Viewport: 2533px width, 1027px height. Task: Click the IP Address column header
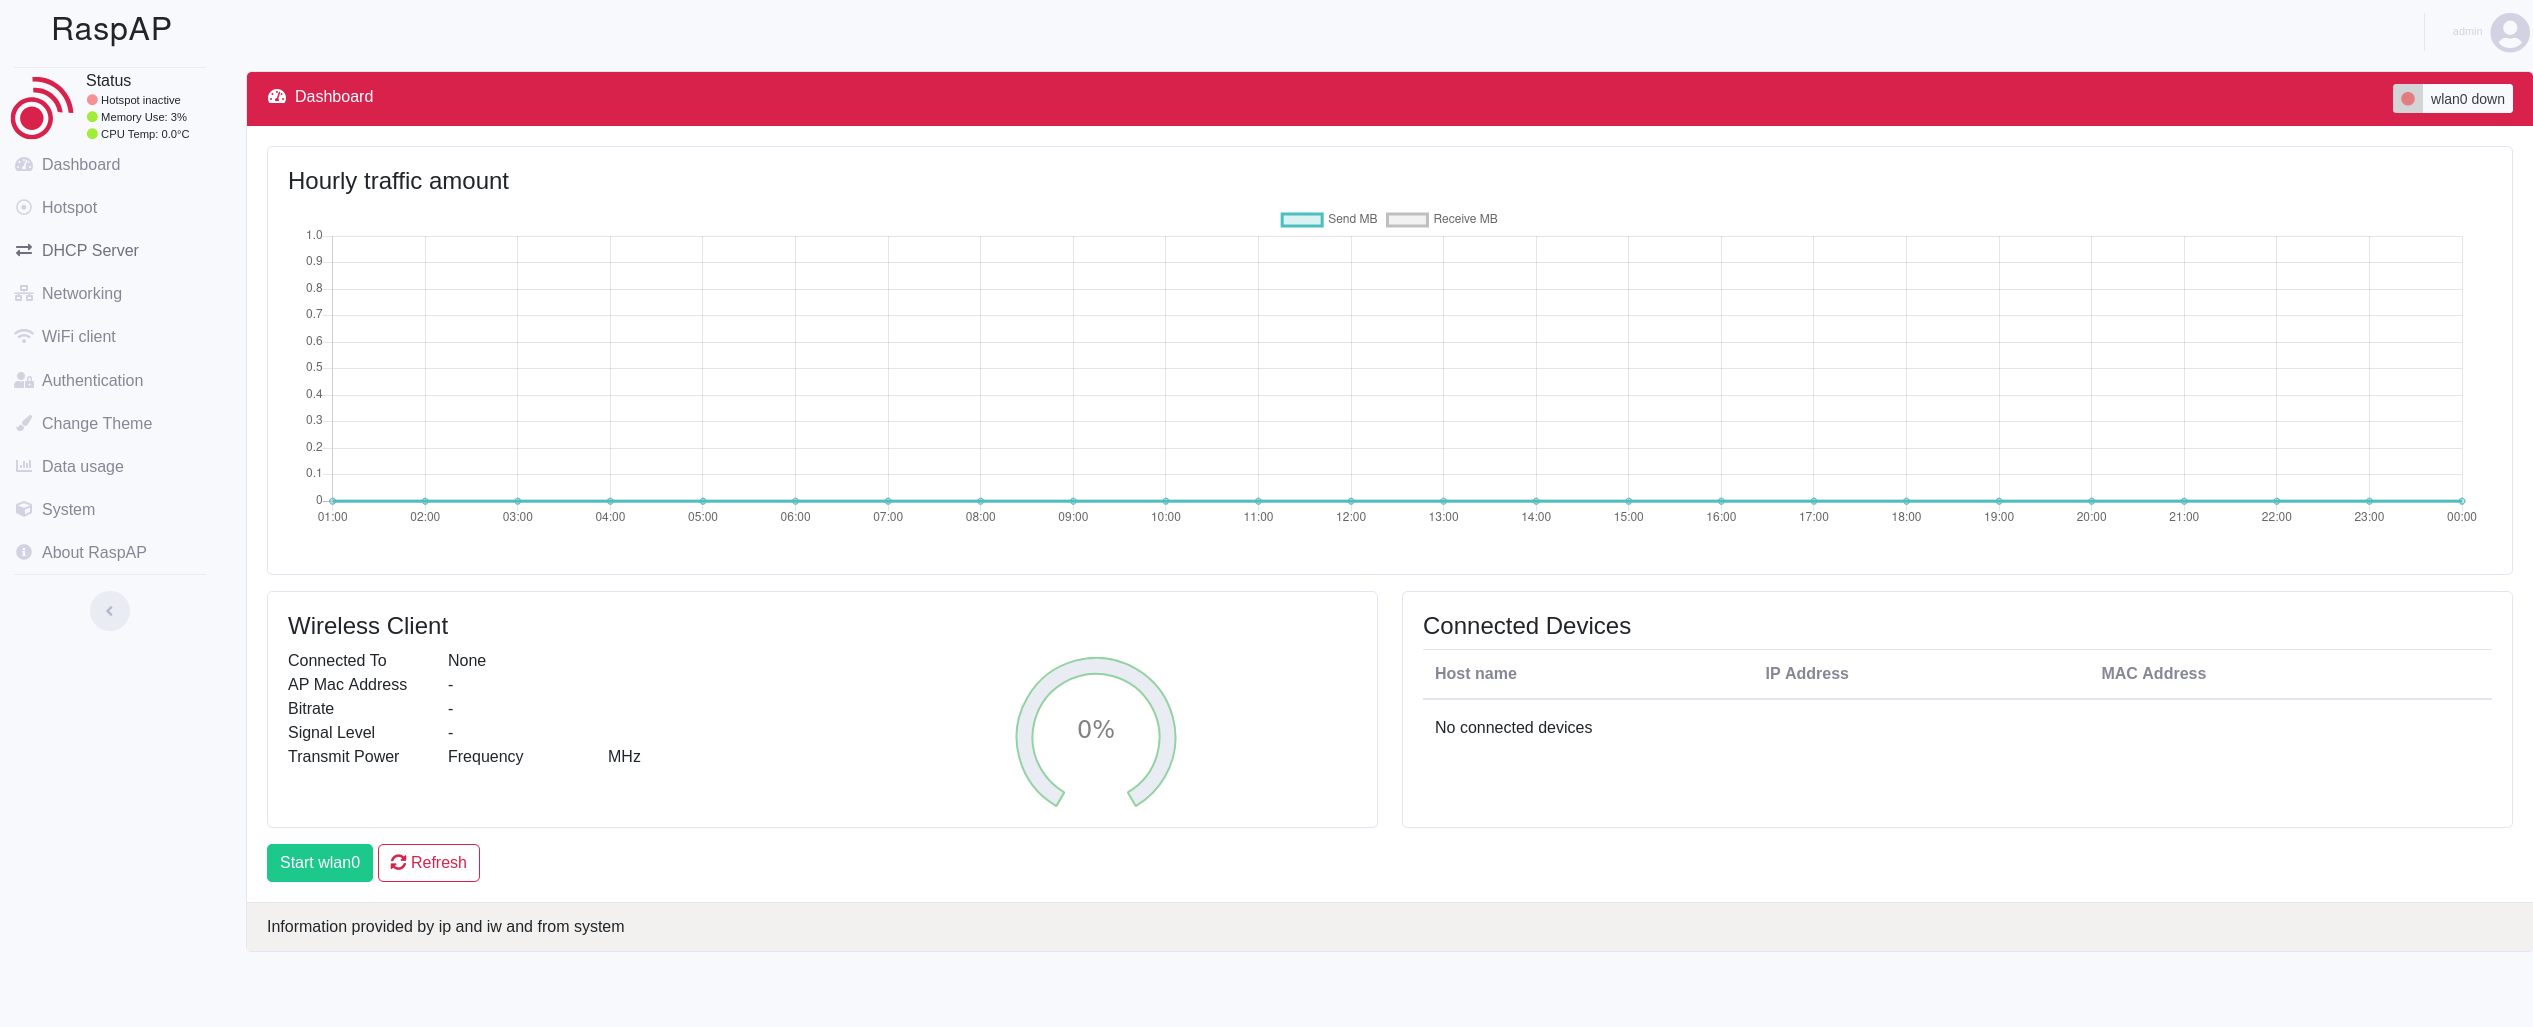pos(1807,674)
